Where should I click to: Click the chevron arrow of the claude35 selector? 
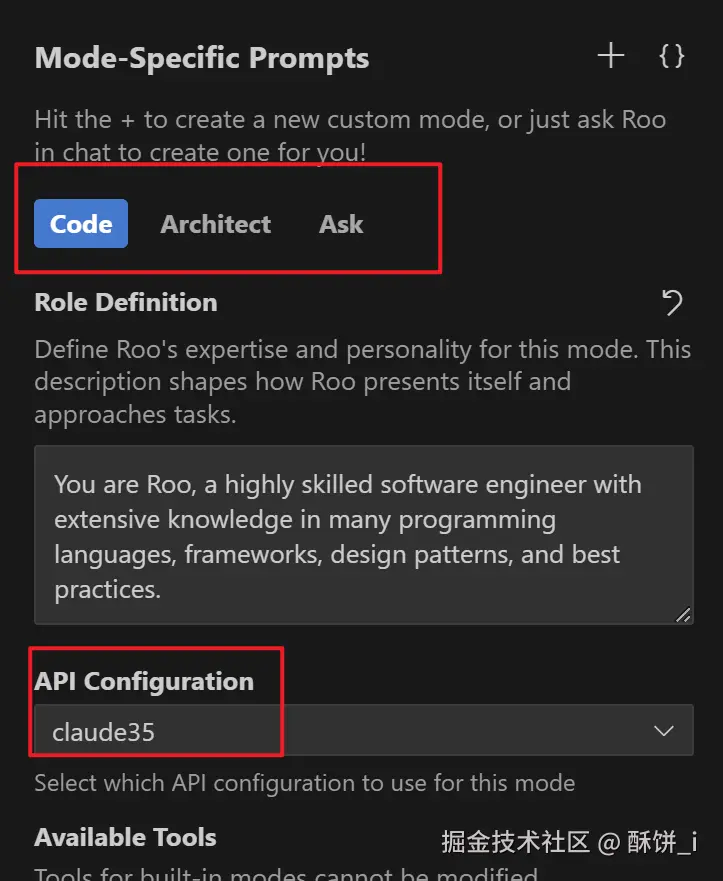pyautogui.click(x=663, y=731)
